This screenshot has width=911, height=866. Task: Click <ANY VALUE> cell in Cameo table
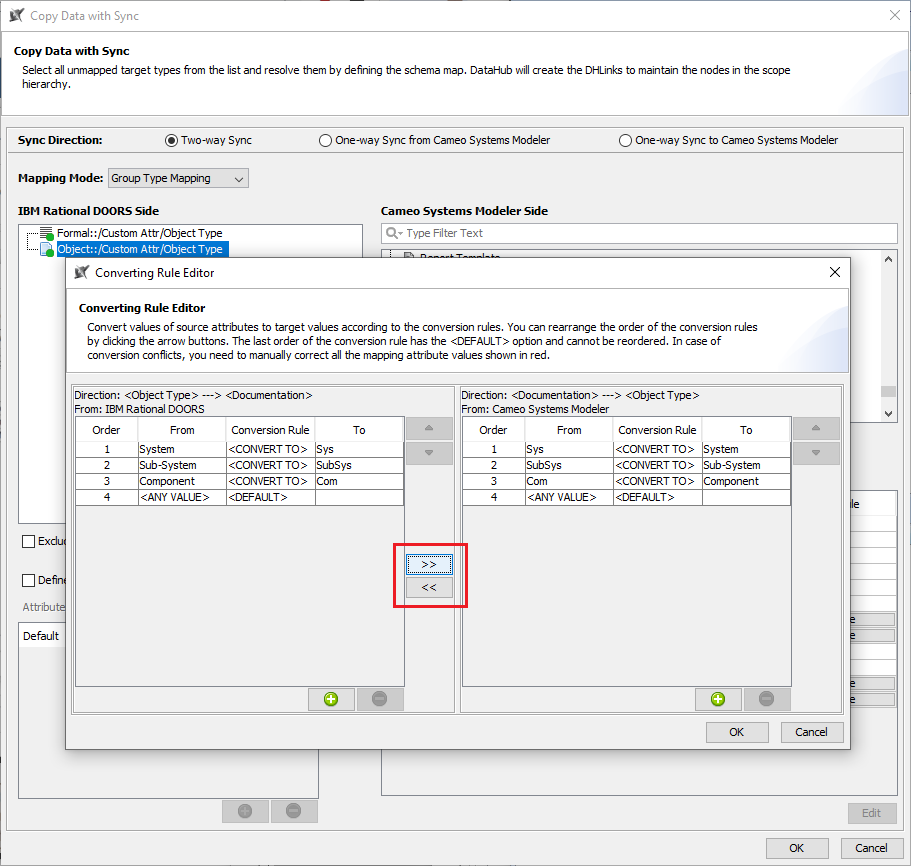pos(569,497)
